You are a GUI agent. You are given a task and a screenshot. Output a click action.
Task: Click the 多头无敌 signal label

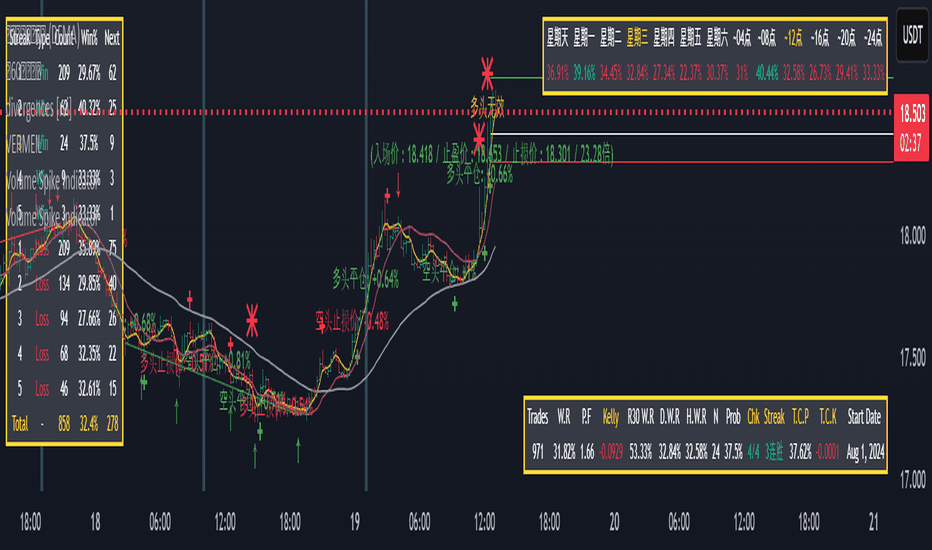pos(487,108)
